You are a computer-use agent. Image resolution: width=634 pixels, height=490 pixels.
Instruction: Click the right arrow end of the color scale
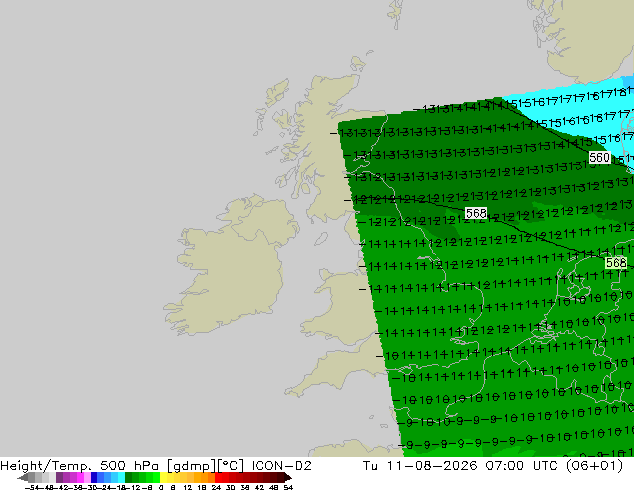pyautogui.click(x=288, y=478)
